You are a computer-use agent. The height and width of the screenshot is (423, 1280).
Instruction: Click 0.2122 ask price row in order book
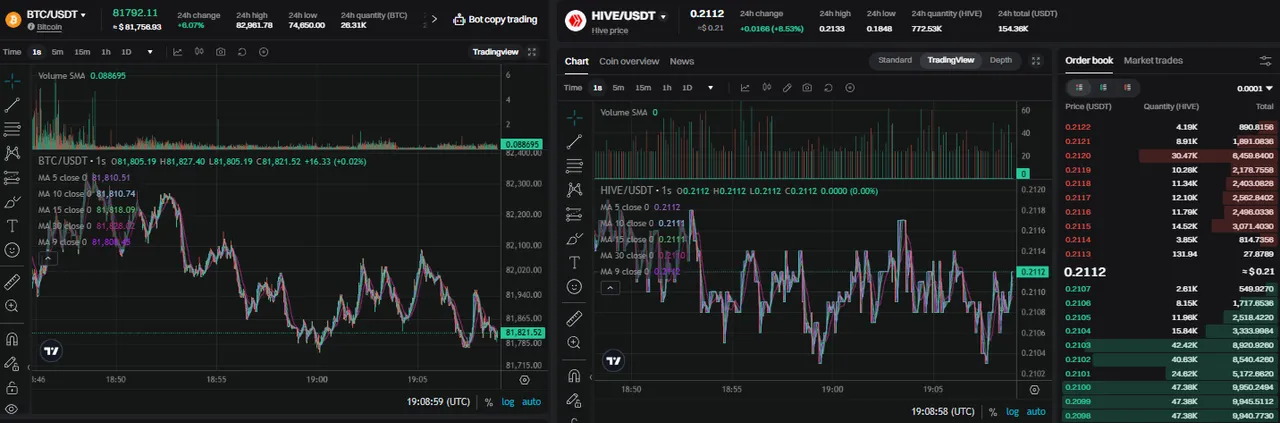(1170, 127)
